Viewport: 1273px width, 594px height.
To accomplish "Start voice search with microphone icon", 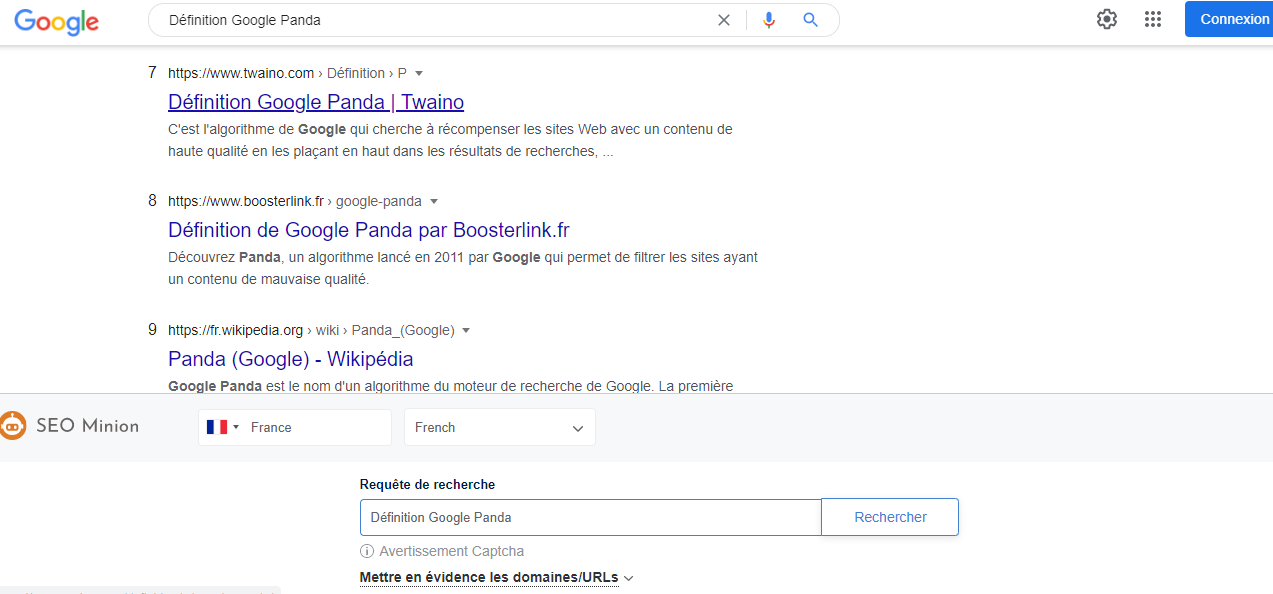I will (768, 20).
